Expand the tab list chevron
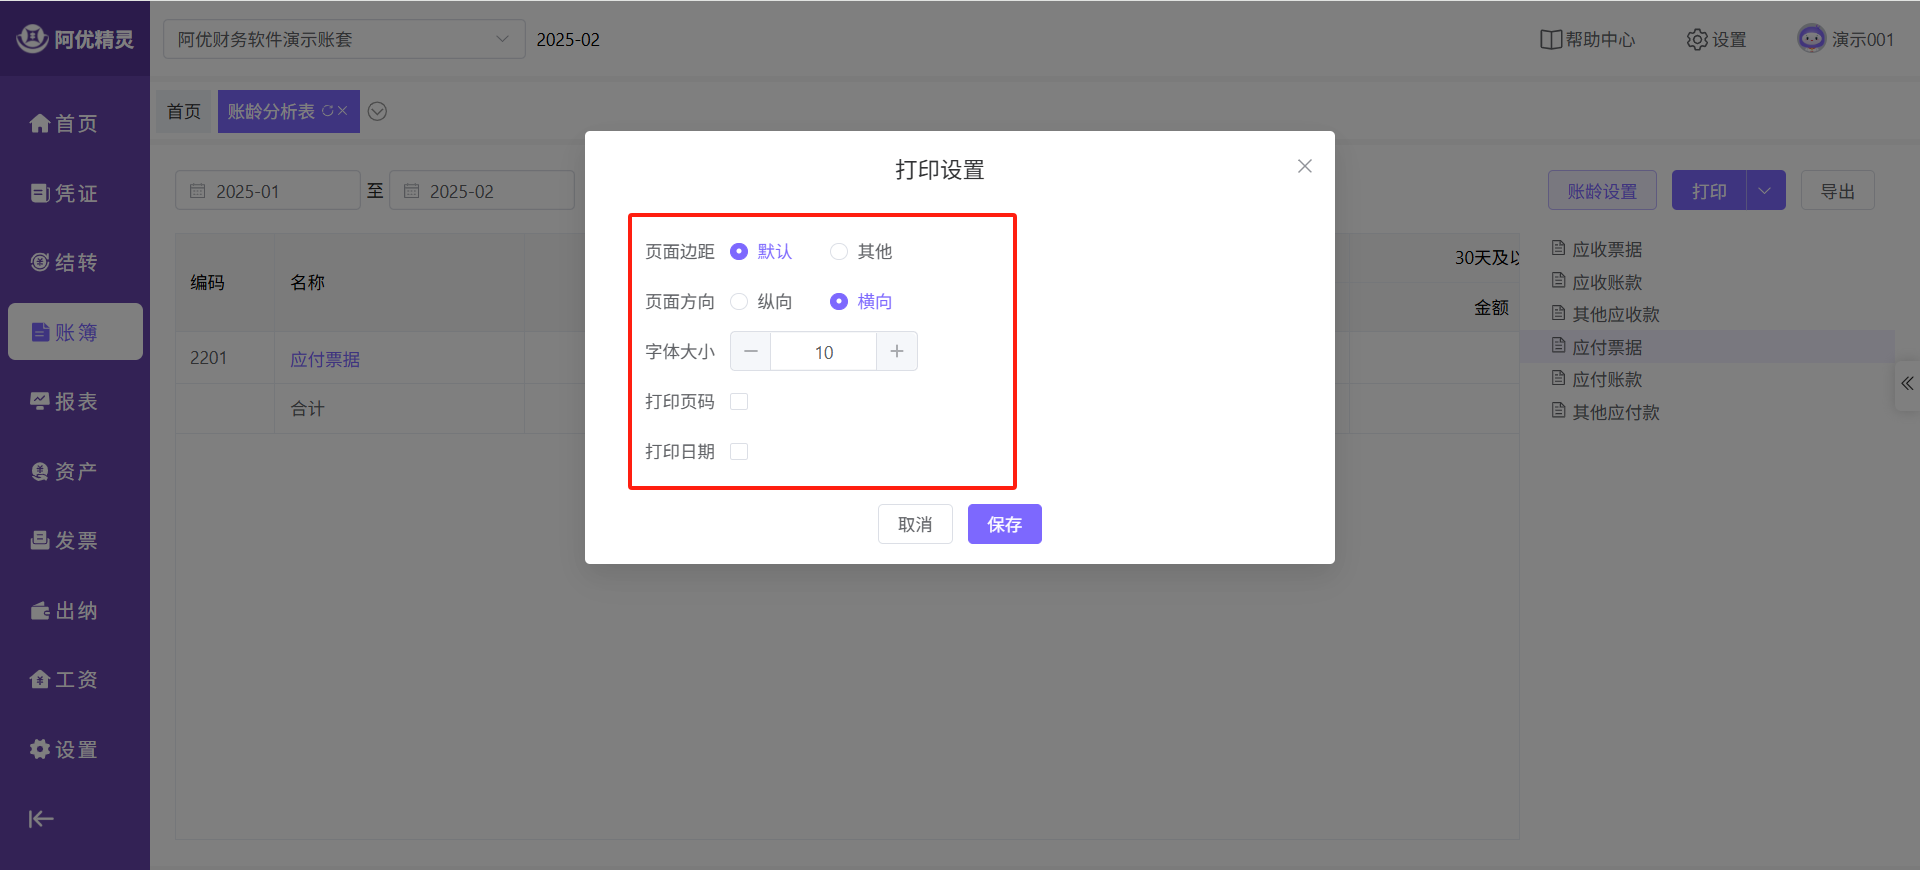Viewport: 1920px width, 870px height. (x=377, y=112)
